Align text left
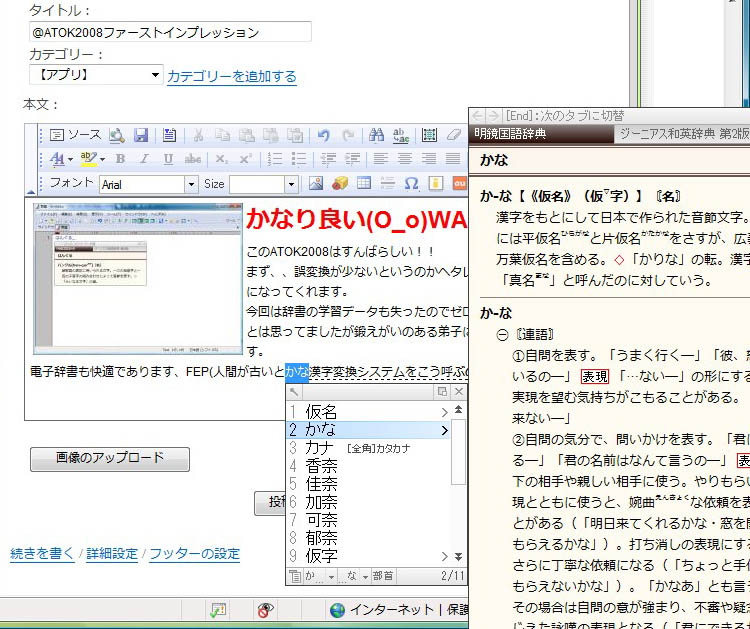 pyautogui.click(x=381, y=159)
